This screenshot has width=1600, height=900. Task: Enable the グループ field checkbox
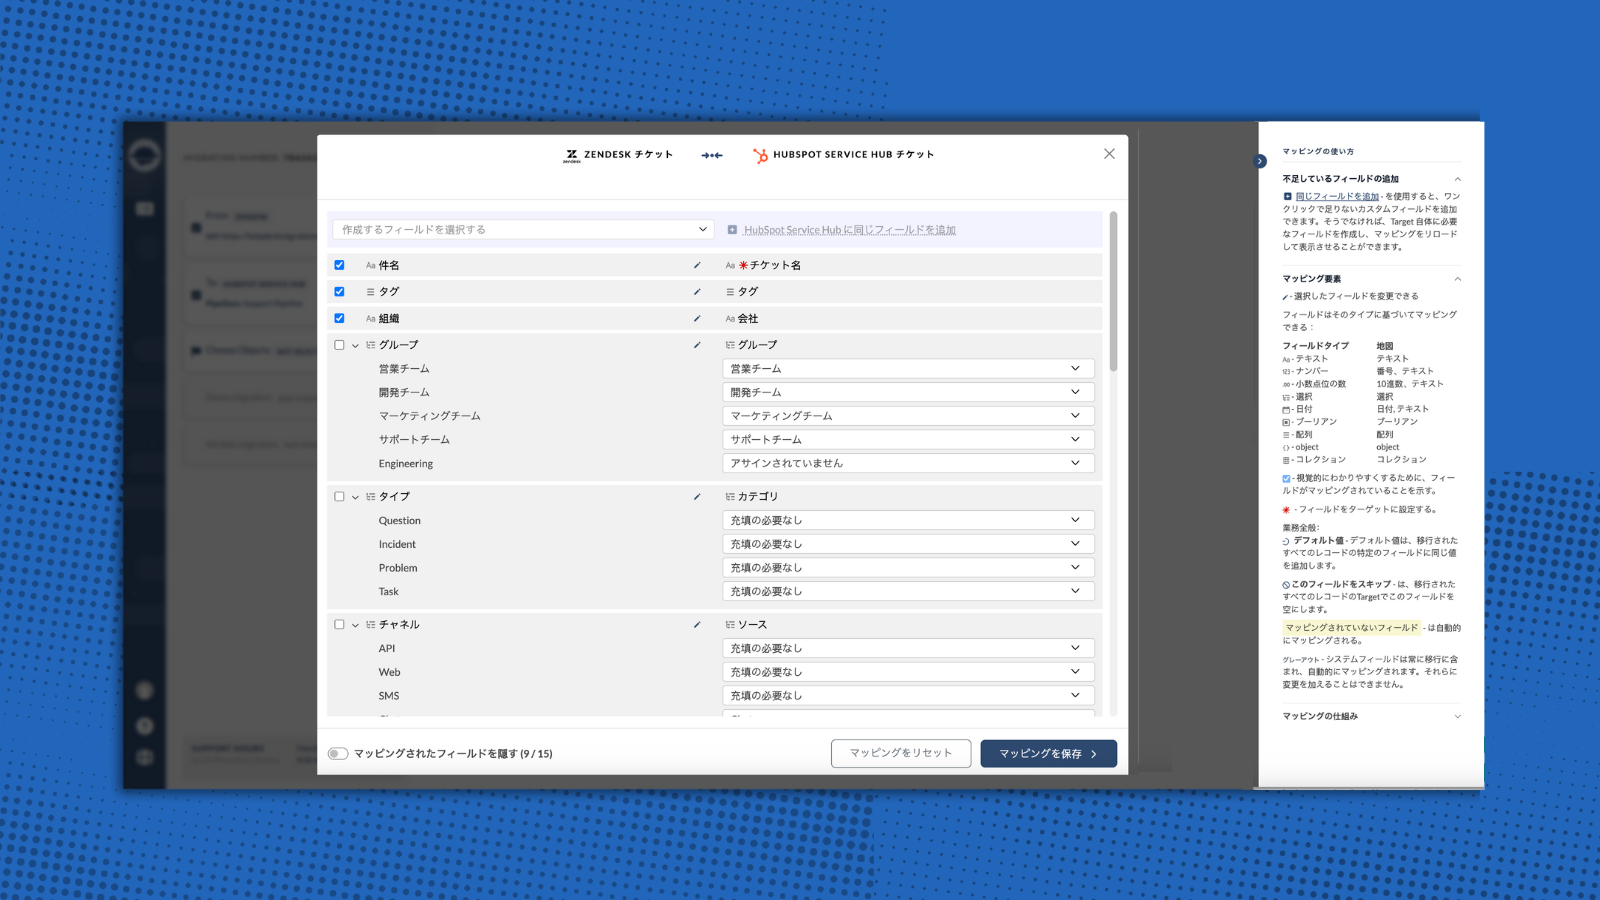pyautogui.click(x=339, y=345)
